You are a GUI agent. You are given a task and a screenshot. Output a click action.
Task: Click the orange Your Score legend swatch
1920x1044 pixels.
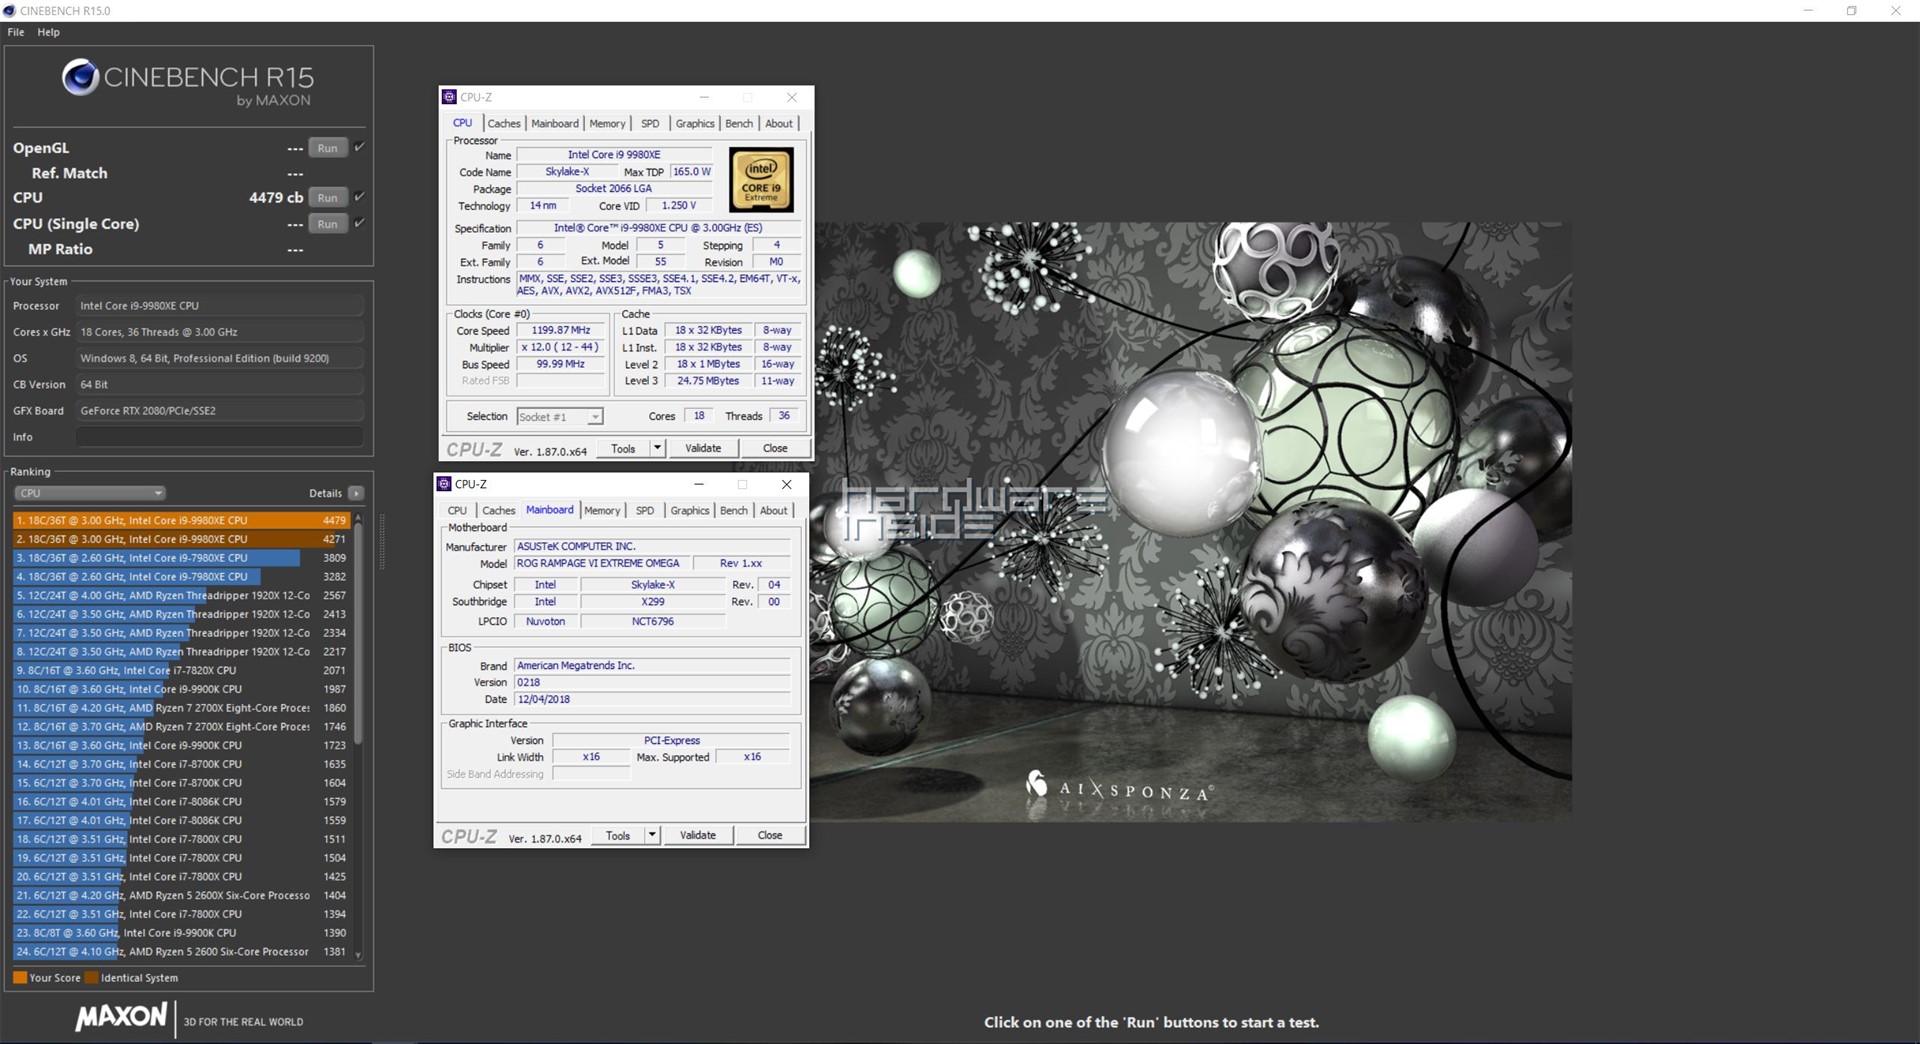pyautogui.click(x=20, y=978)
